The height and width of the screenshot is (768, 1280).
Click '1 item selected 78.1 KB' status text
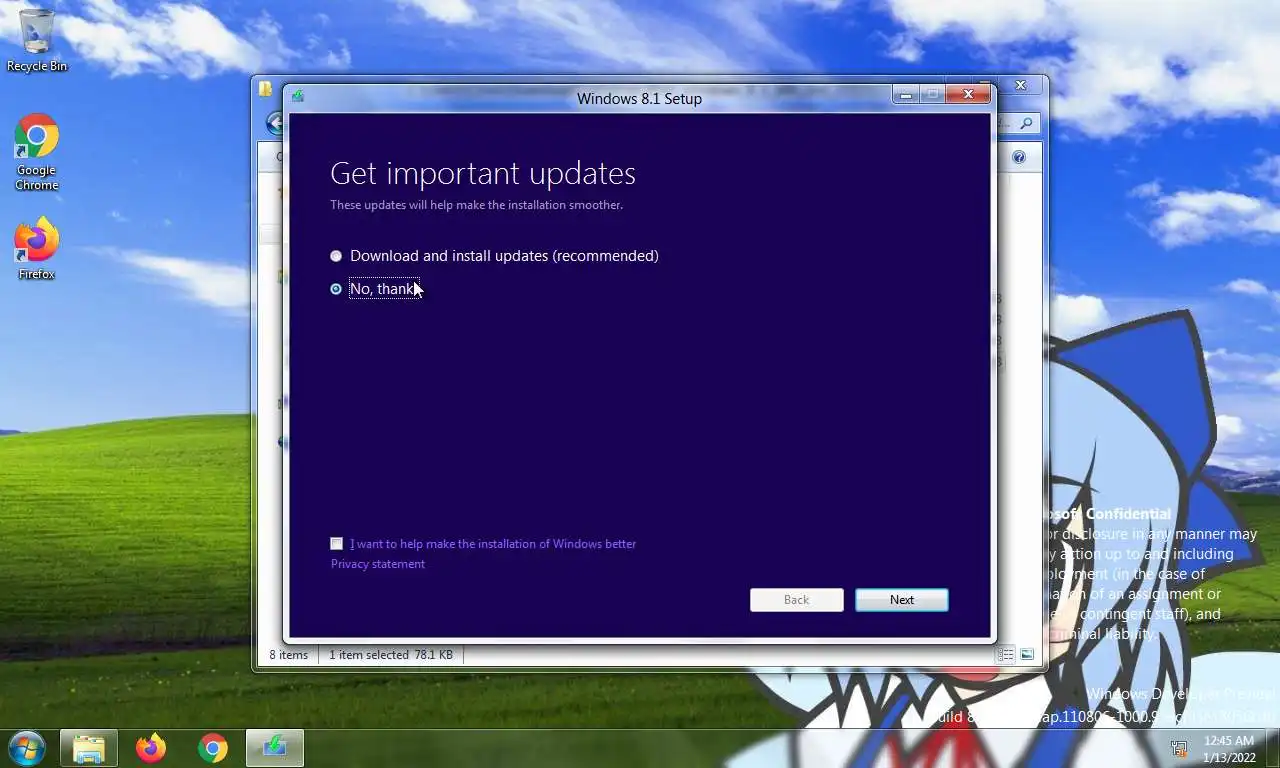click(x=391, y=655)
